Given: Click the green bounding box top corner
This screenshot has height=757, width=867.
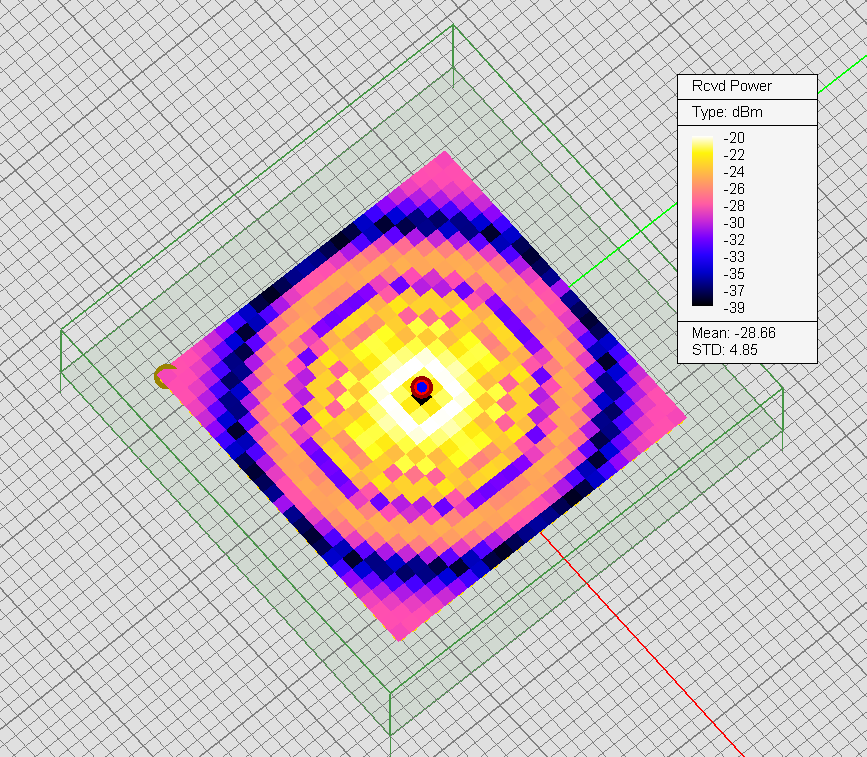Looking at the screenshot, I should point(453,27).
